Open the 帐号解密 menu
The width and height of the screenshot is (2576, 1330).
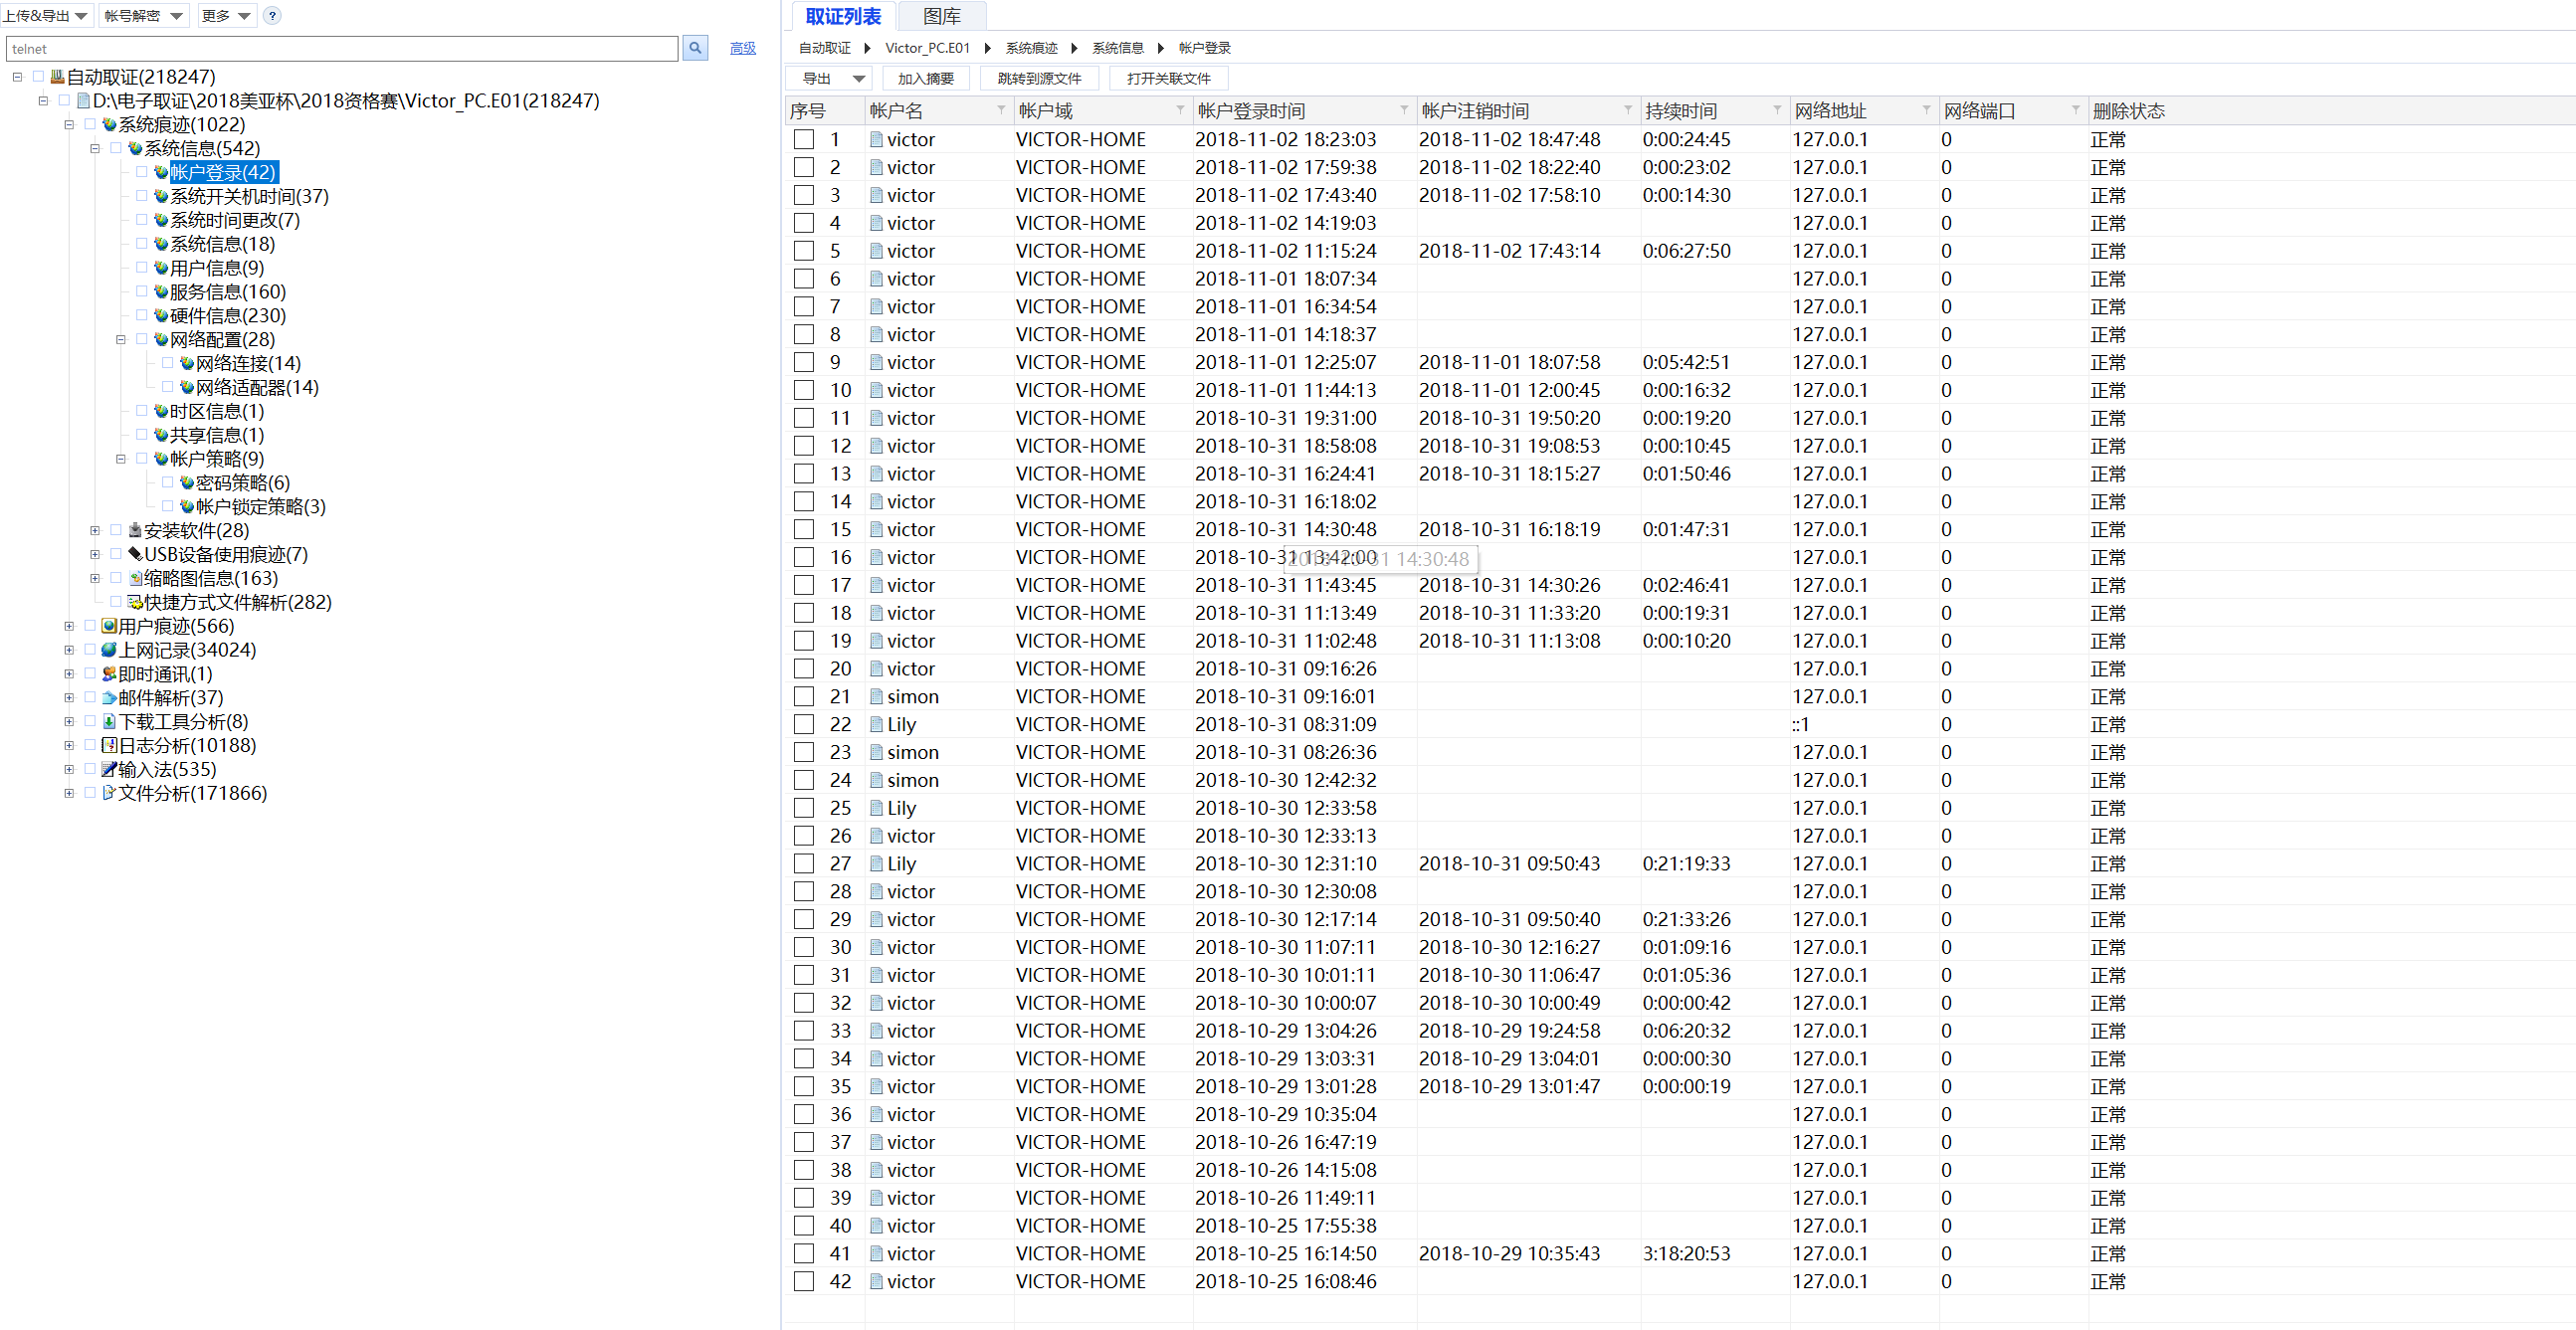point(143,16)
